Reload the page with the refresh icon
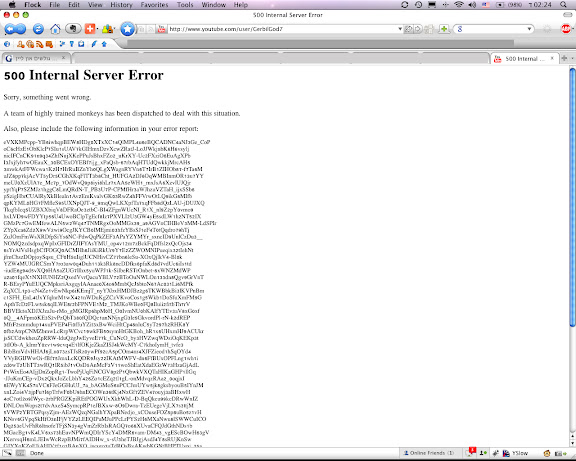 (38, 29)
